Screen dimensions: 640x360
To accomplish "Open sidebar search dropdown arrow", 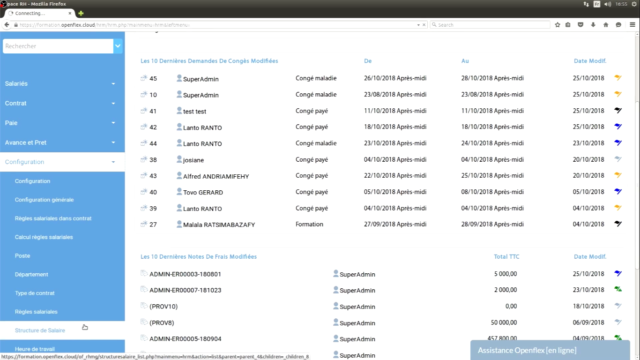I will (118, 46).
